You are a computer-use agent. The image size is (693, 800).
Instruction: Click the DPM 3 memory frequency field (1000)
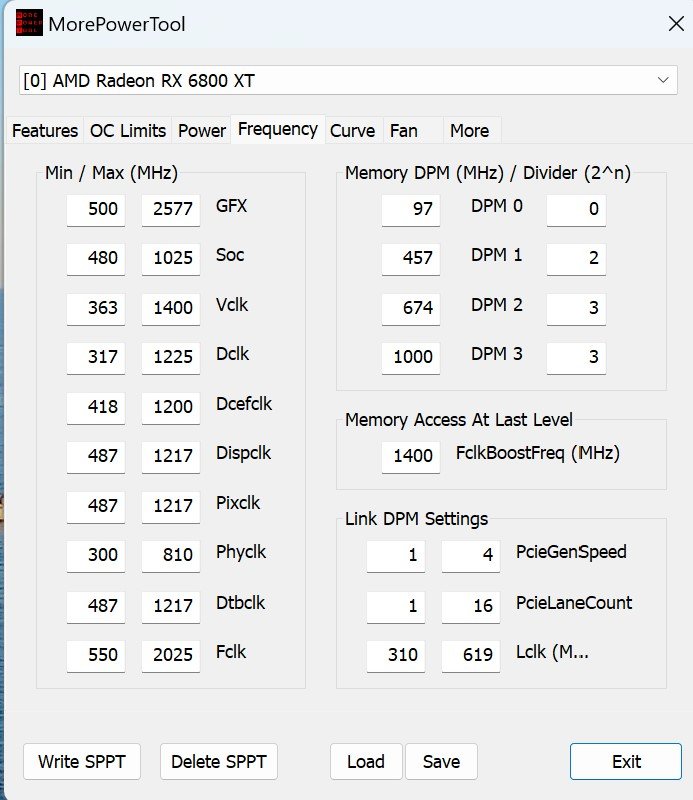click(x=411, y=357)
